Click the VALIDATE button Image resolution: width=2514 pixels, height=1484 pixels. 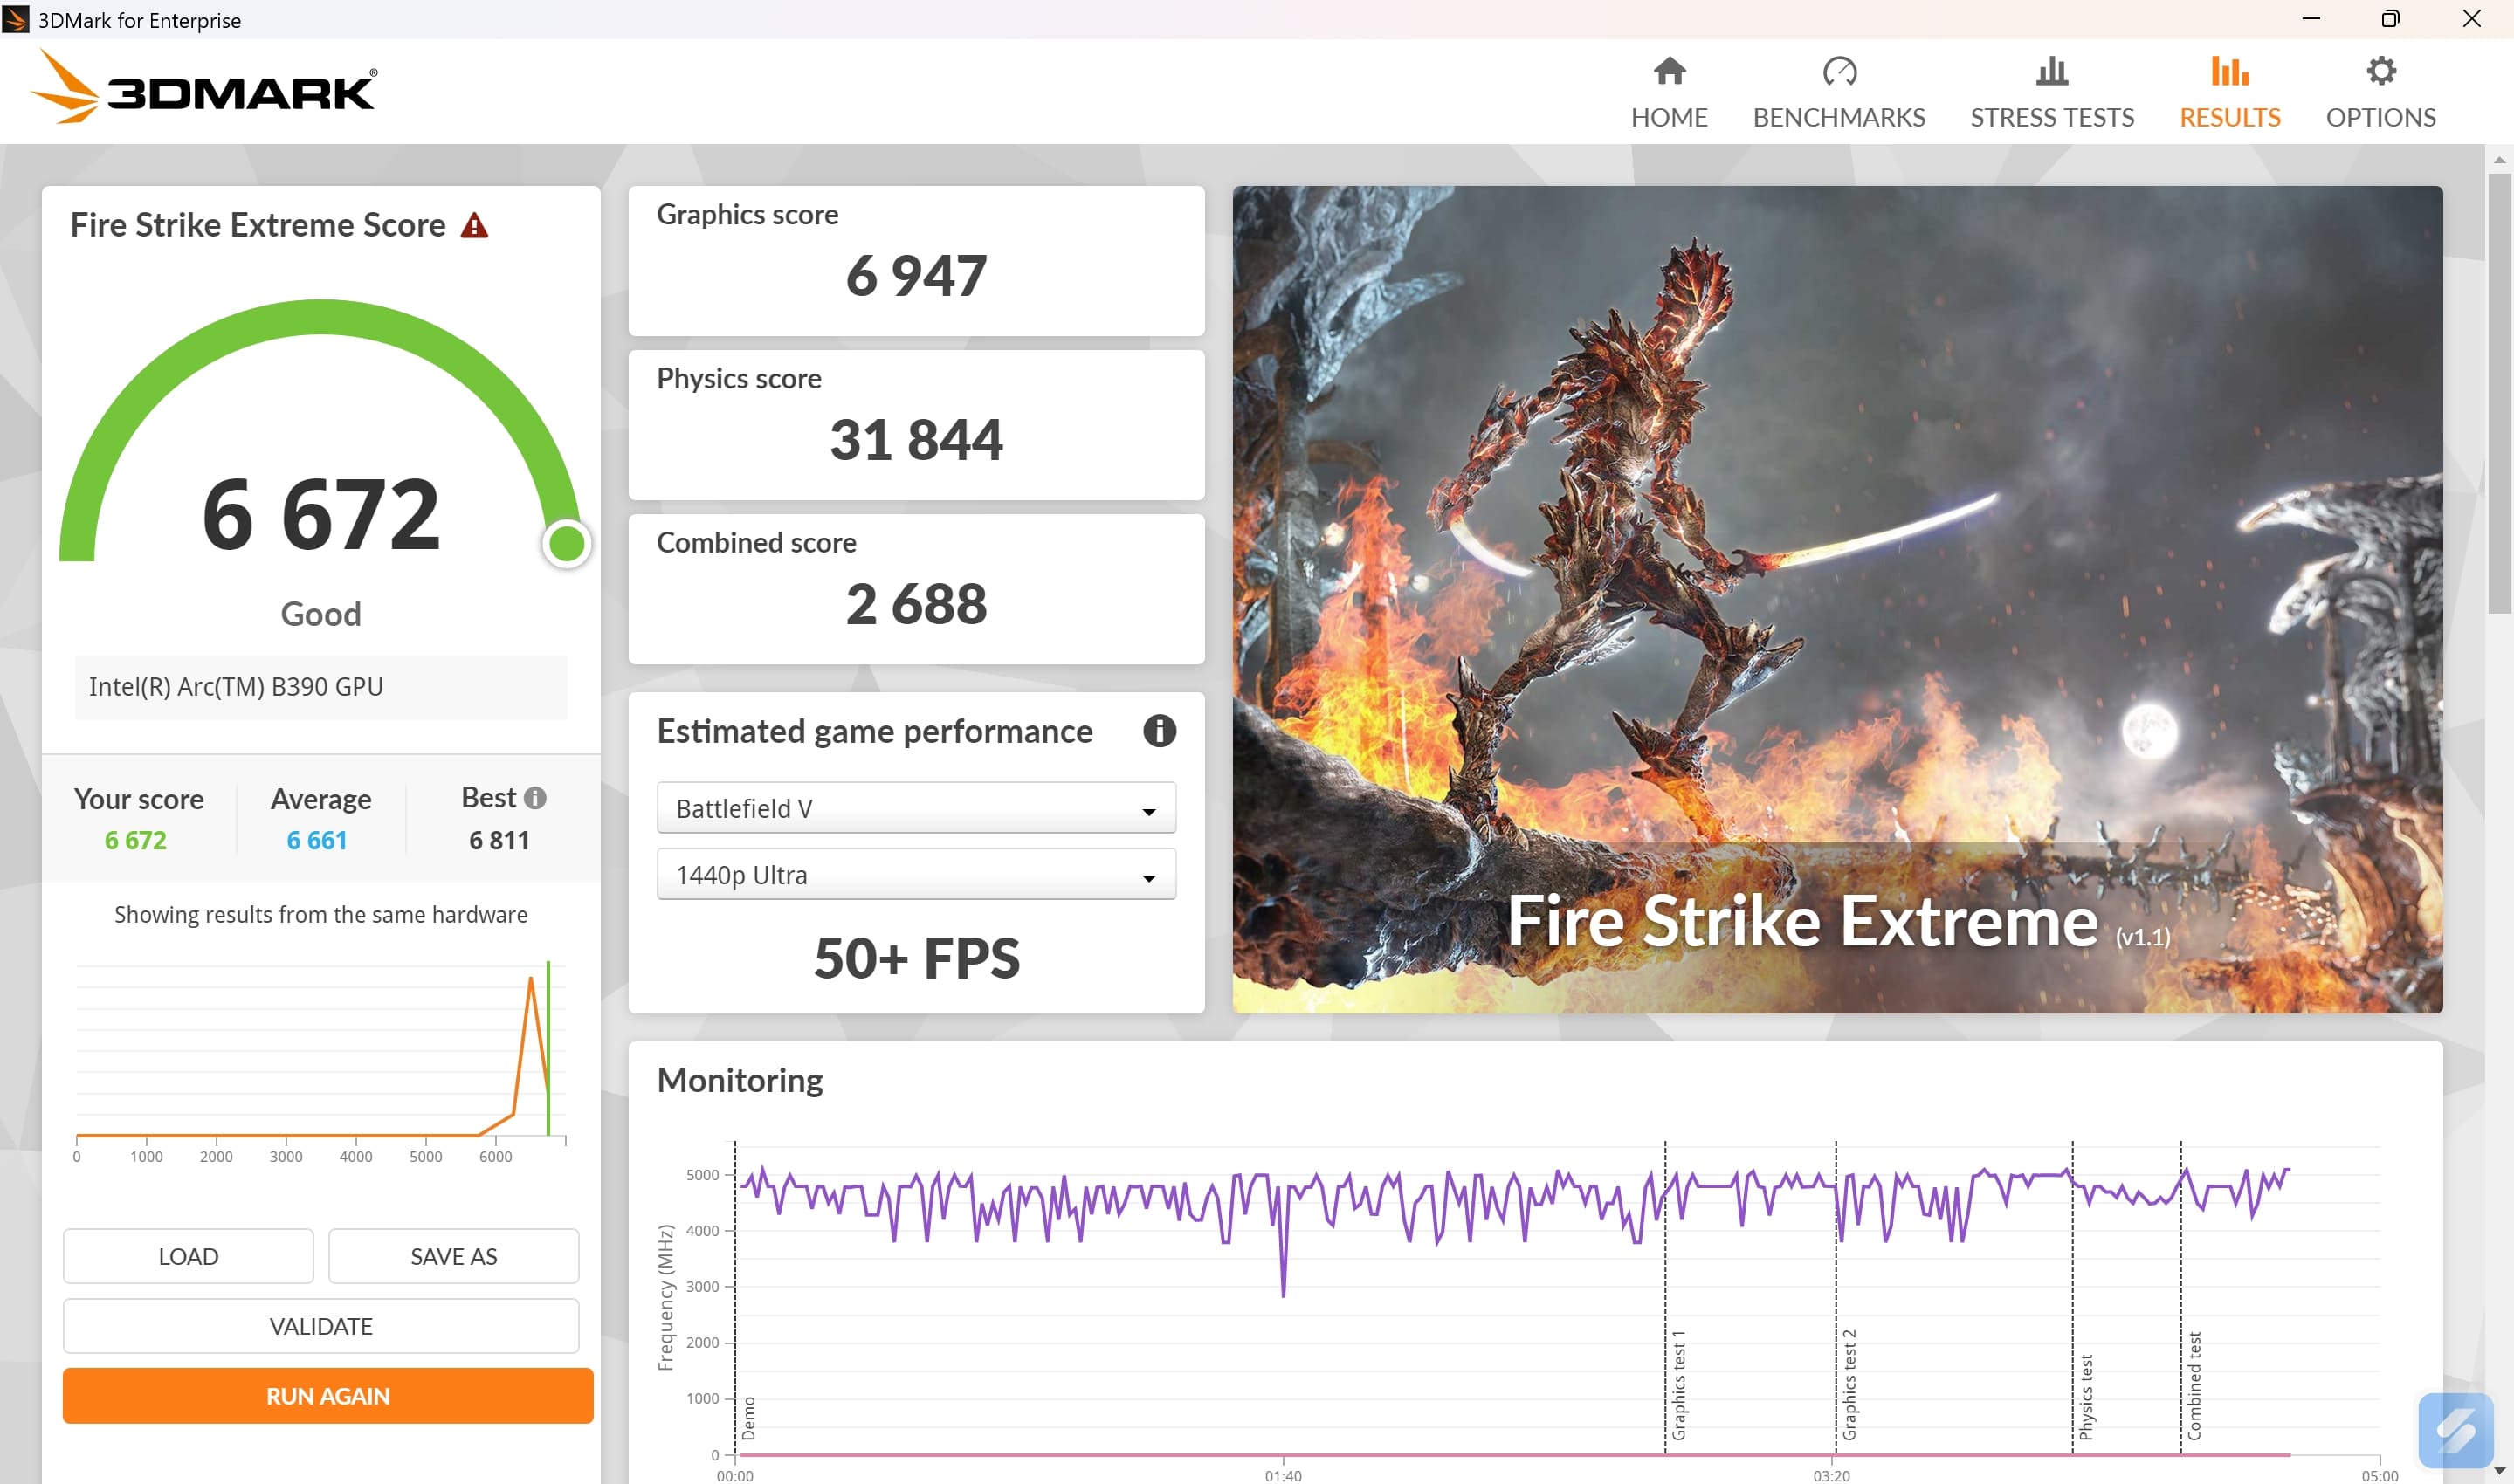320,1326
